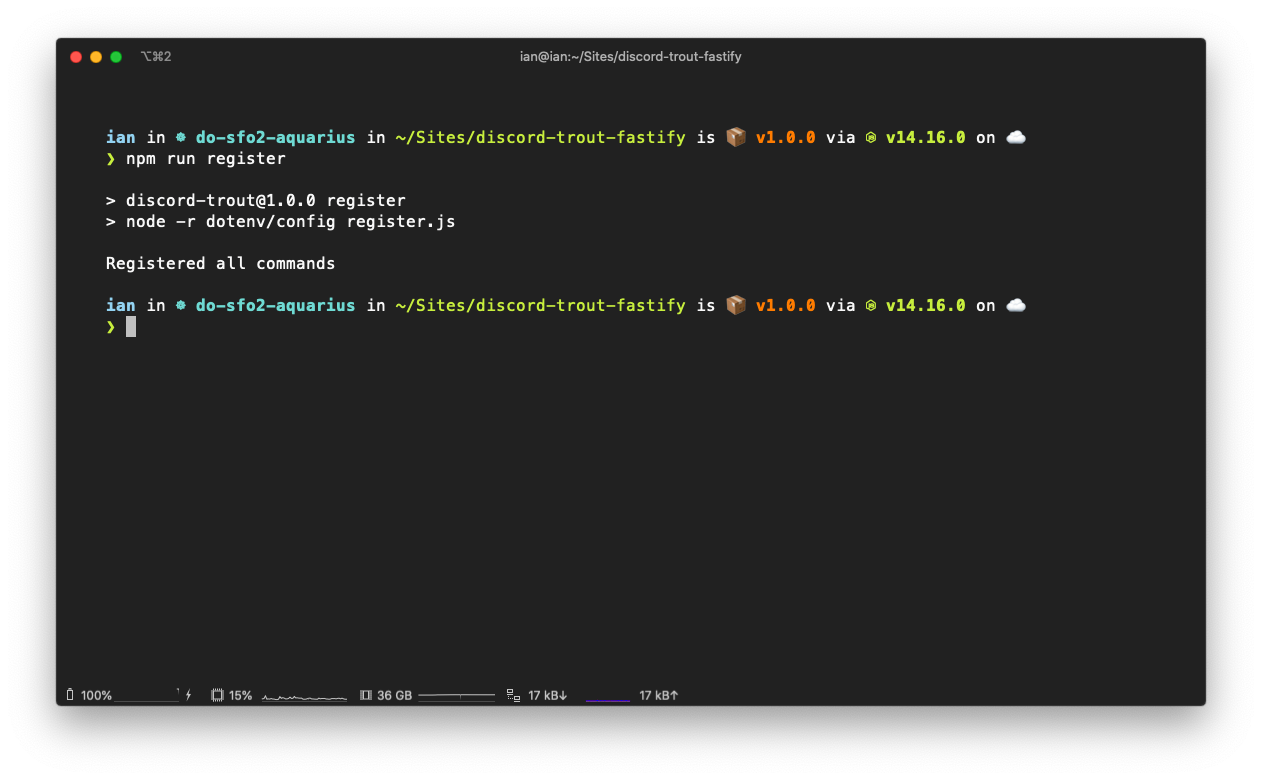Screen dimensions: 1262x780
Task: Click the purple network activity graph line
Action: click(607, 700)
